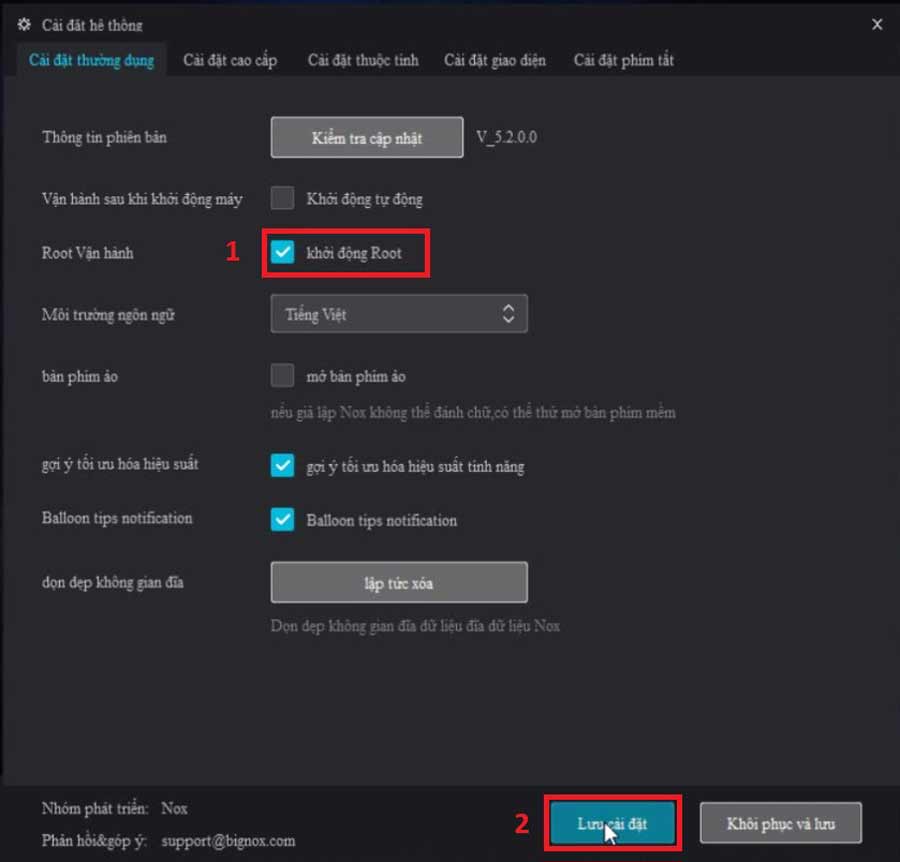Click the lập tức xóa button
This screenshot has width=900, height=862.
398,583
